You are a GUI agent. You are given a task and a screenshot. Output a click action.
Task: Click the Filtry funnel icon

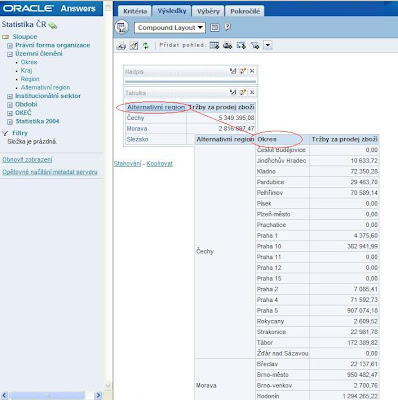(x=5, y=133)
